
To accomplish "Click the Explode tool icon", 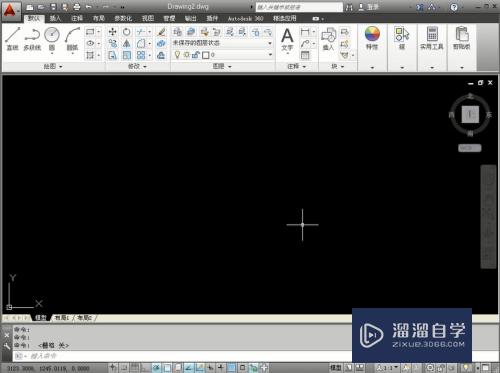I will 161,43.
